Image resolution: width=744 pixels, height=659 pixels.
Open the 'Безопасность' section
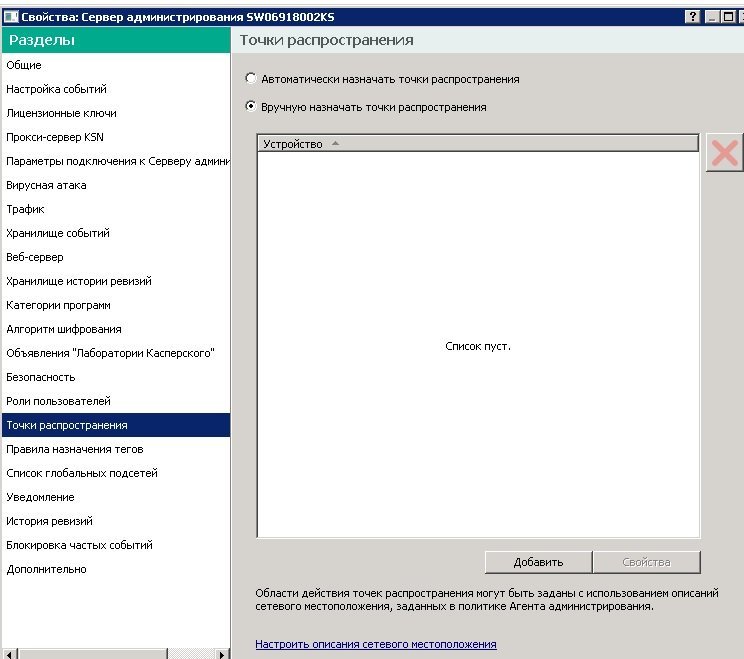point(116,377)
